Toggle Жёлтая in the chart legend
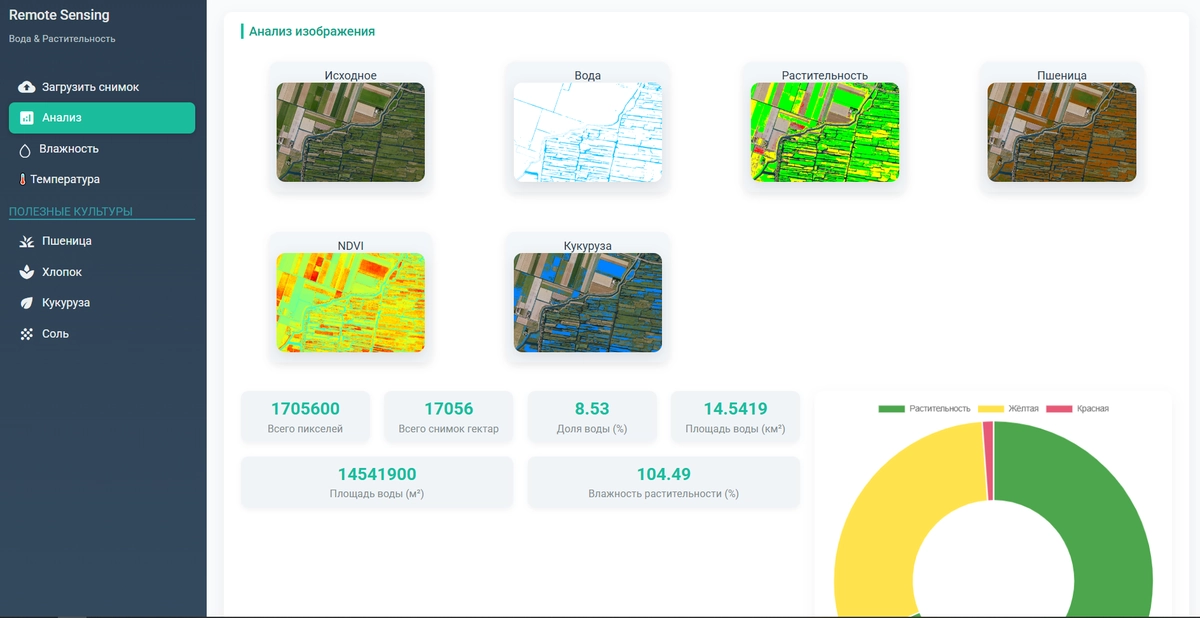This screenshot has height=618, width=1200. [1009, 408]
